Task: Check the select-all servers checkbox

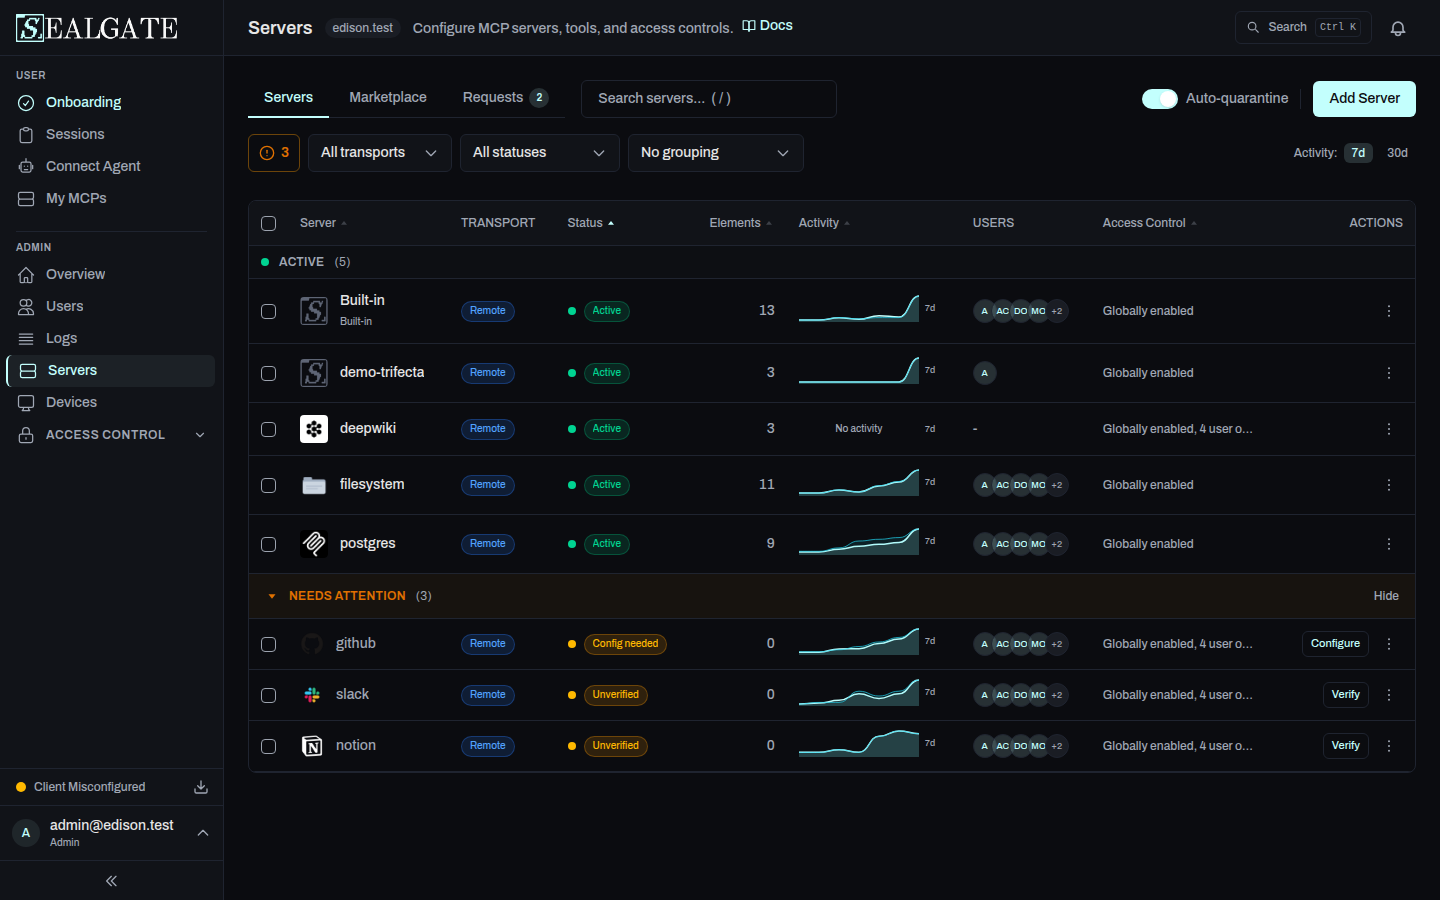Action: point(269,223)
